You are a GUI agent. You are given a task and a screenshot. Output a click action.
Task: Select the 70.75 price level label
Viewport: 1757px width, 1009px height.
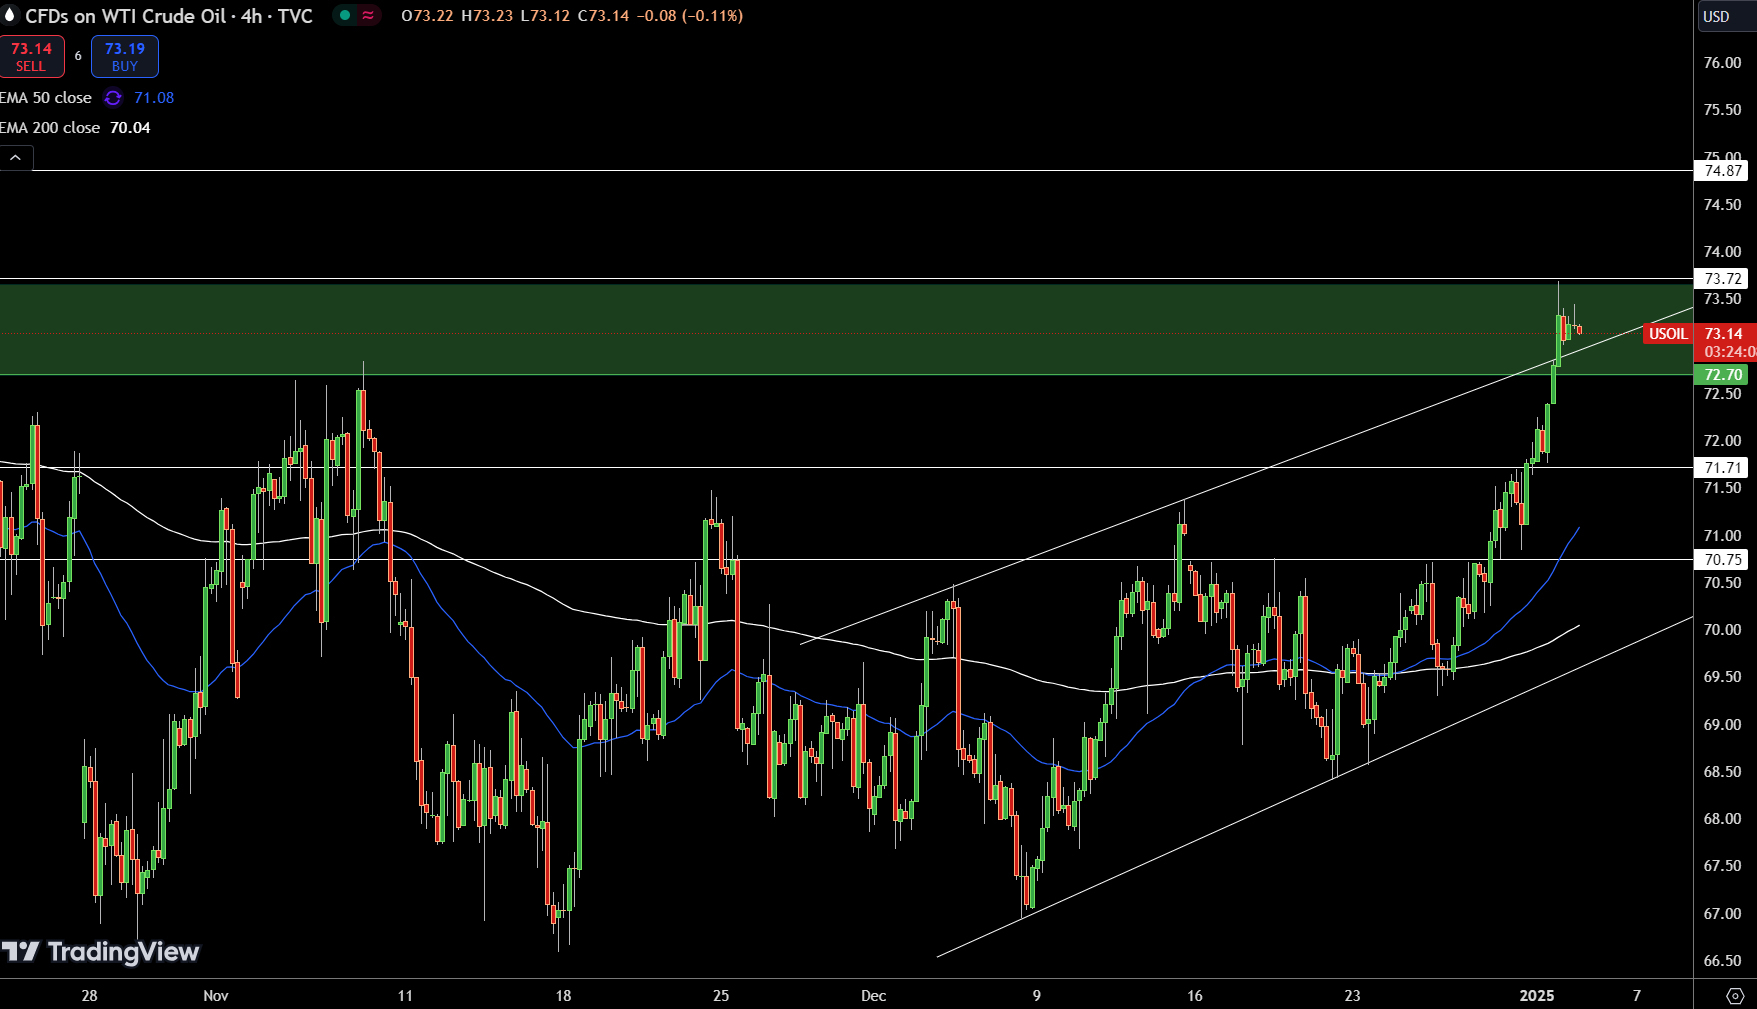coord(1723,560)
